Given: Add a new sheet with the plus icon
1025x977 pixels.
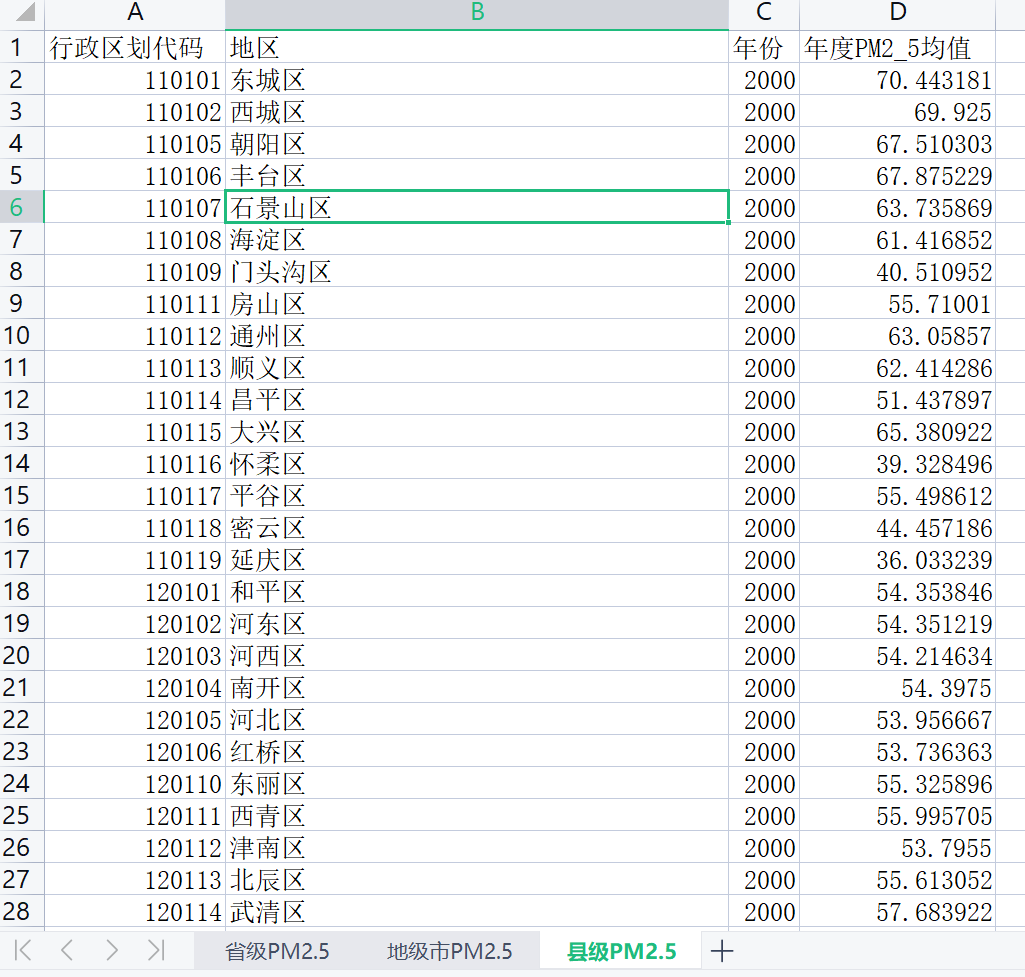Looking at the screenshot, I should pyautogui.click(x=722, y=951).
